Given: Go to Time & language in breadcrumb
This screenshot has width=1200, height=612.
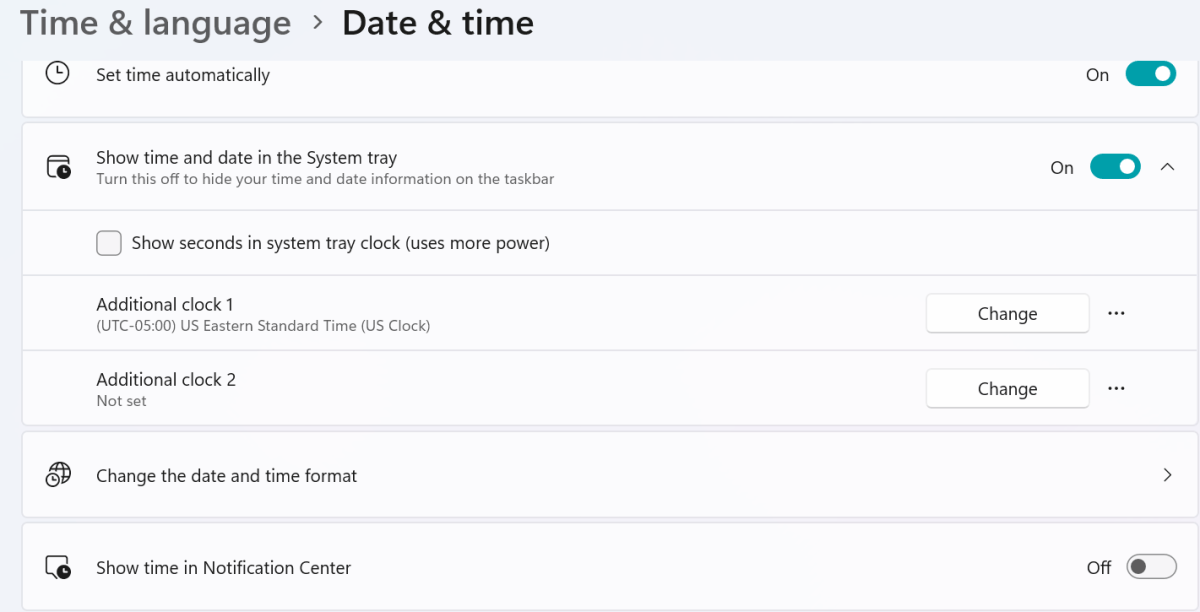Looking at the screenshot, I should pos(154,22).
